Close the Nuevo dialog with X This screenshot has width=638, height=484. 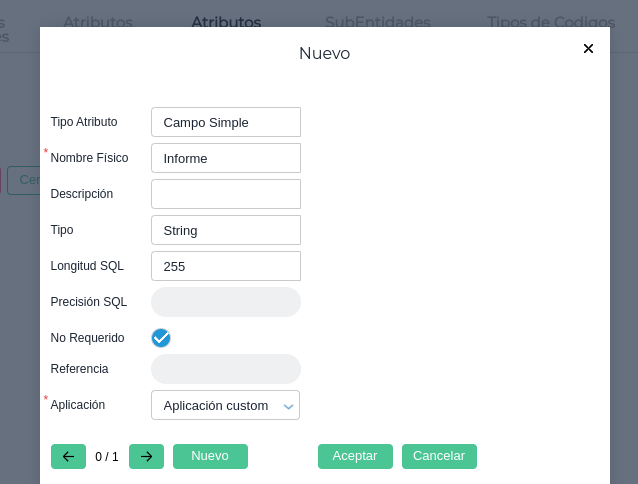[588, 48]
